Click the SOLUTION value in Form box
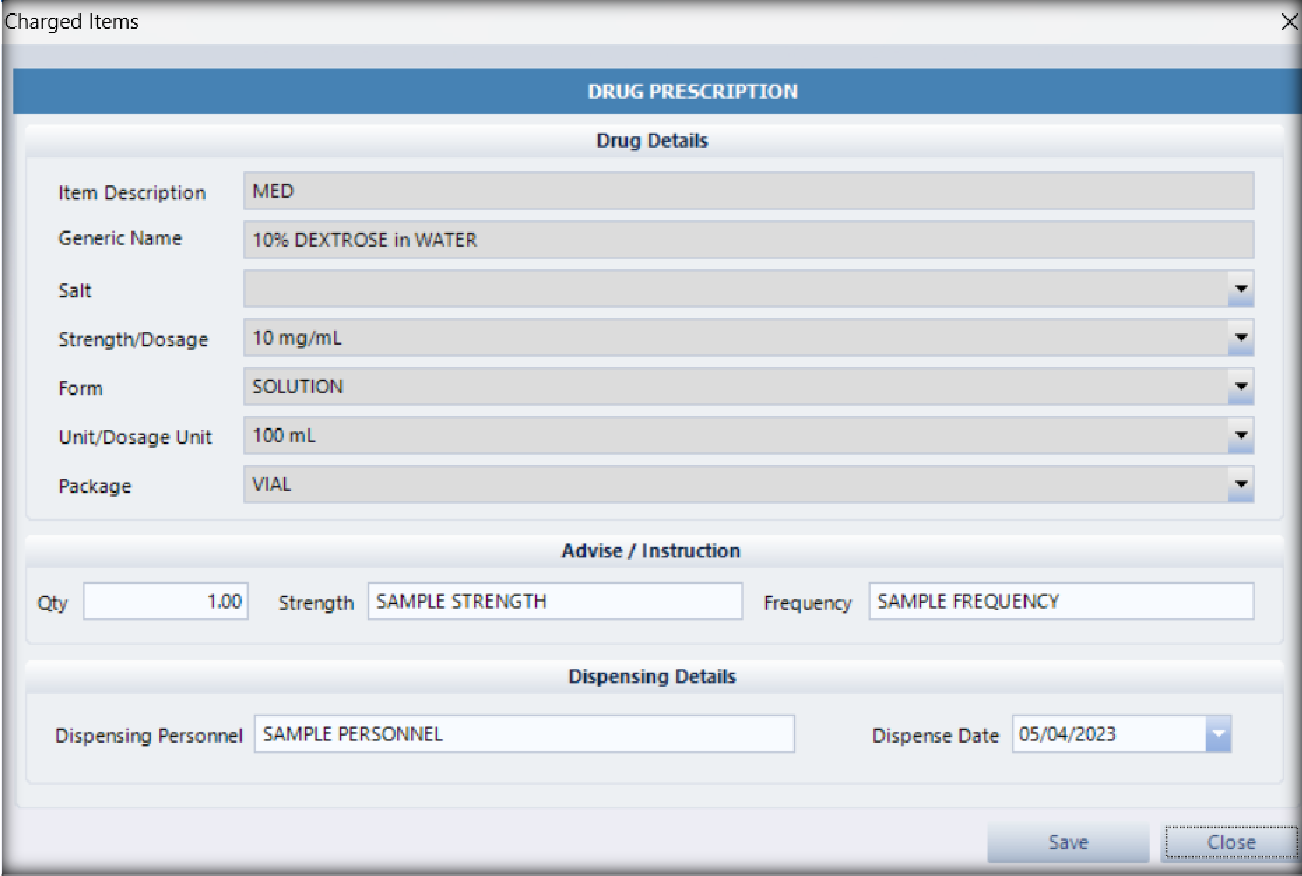This screenshot has height=876, width=1302. pyautogui.click(x=298, y=387)
